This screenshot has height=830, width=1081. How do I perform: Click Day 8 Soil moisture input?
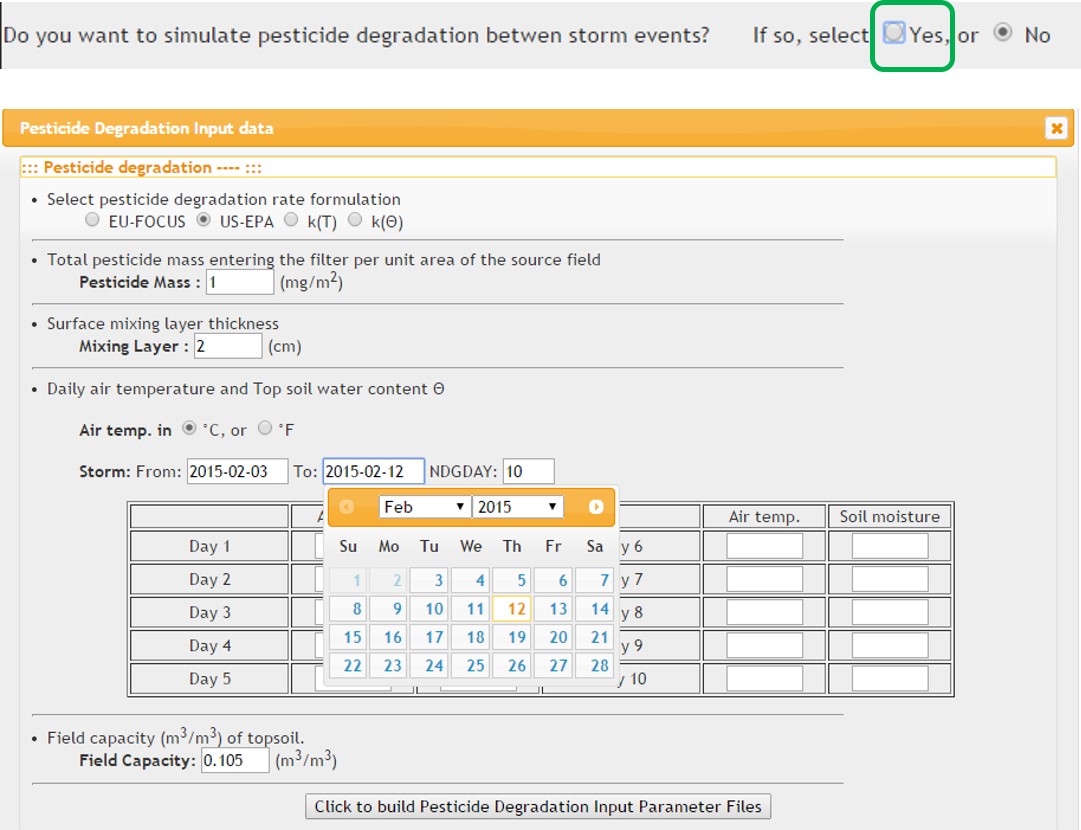coord(890,612)
